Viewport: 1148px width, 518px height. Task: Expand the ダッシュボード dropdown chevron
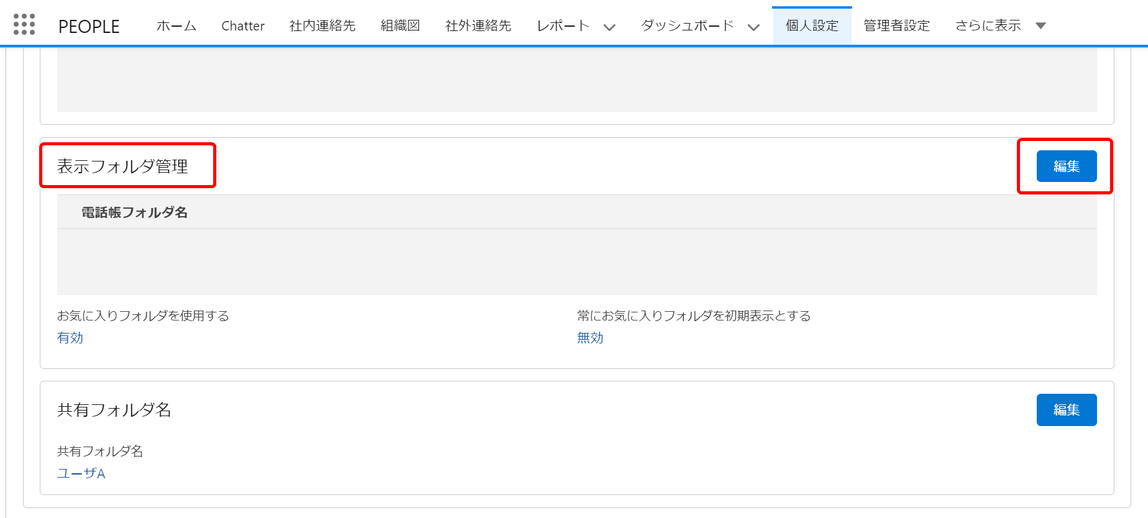pyautogui.click(x=753, y=27)
